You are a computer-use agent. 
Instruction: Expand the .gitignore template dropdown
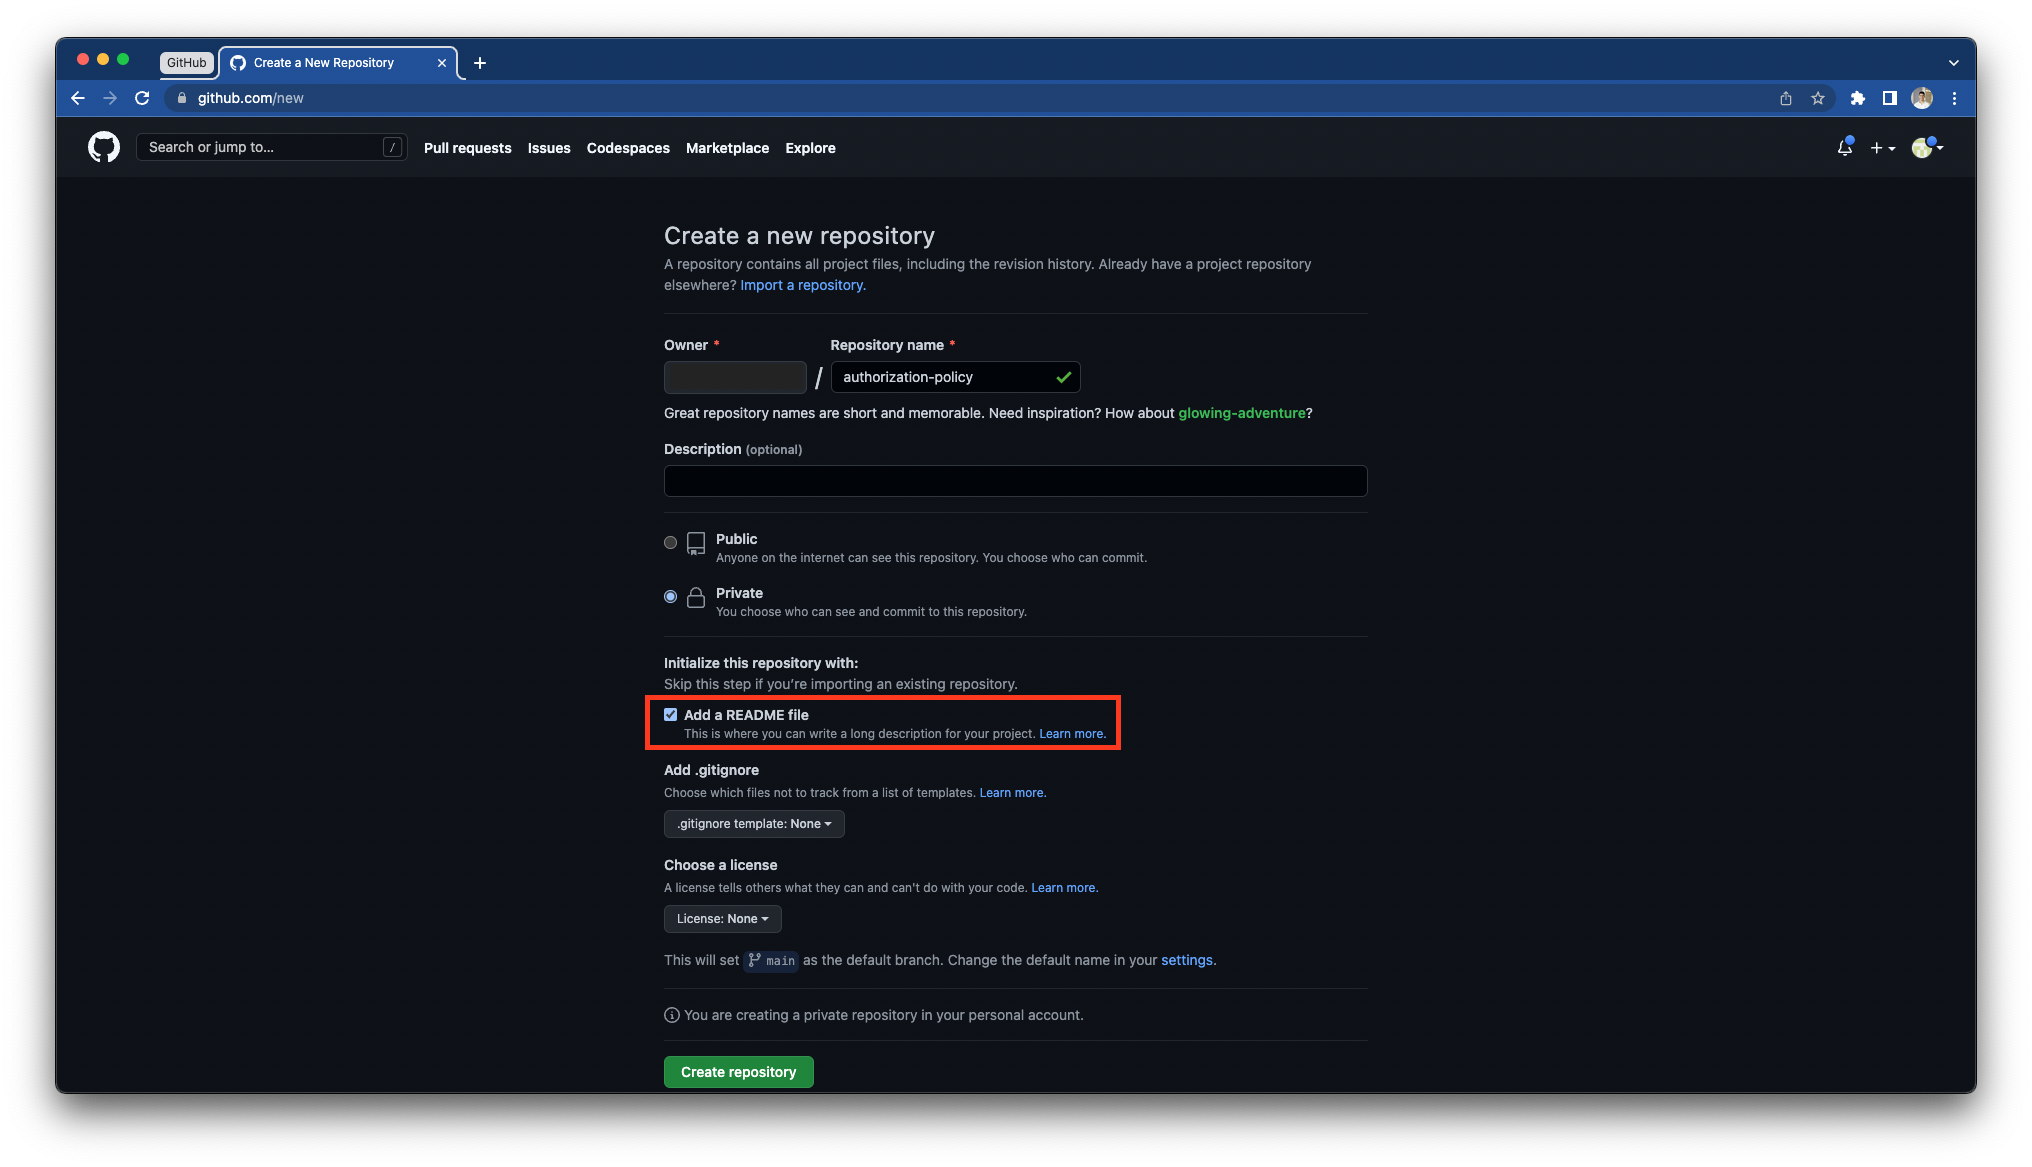point(754,822)
